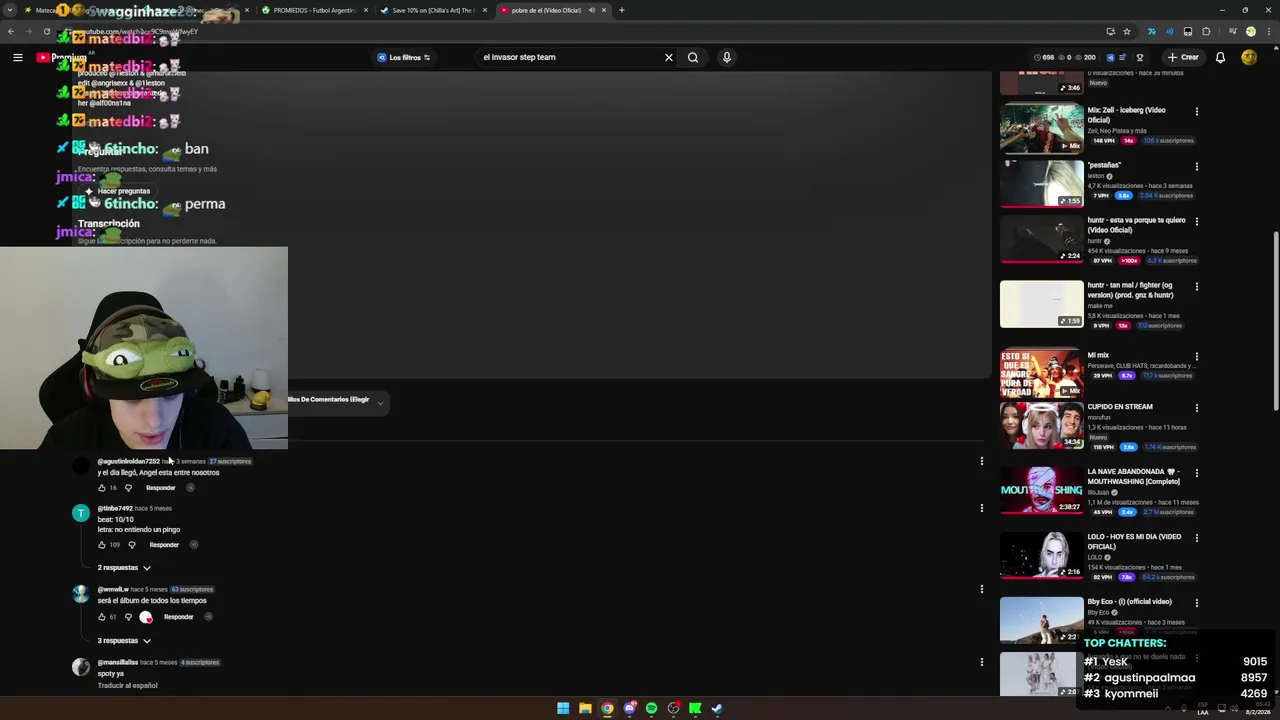
Task: Open the YouTube hamburger guide menu
Action: click(17, 57)
